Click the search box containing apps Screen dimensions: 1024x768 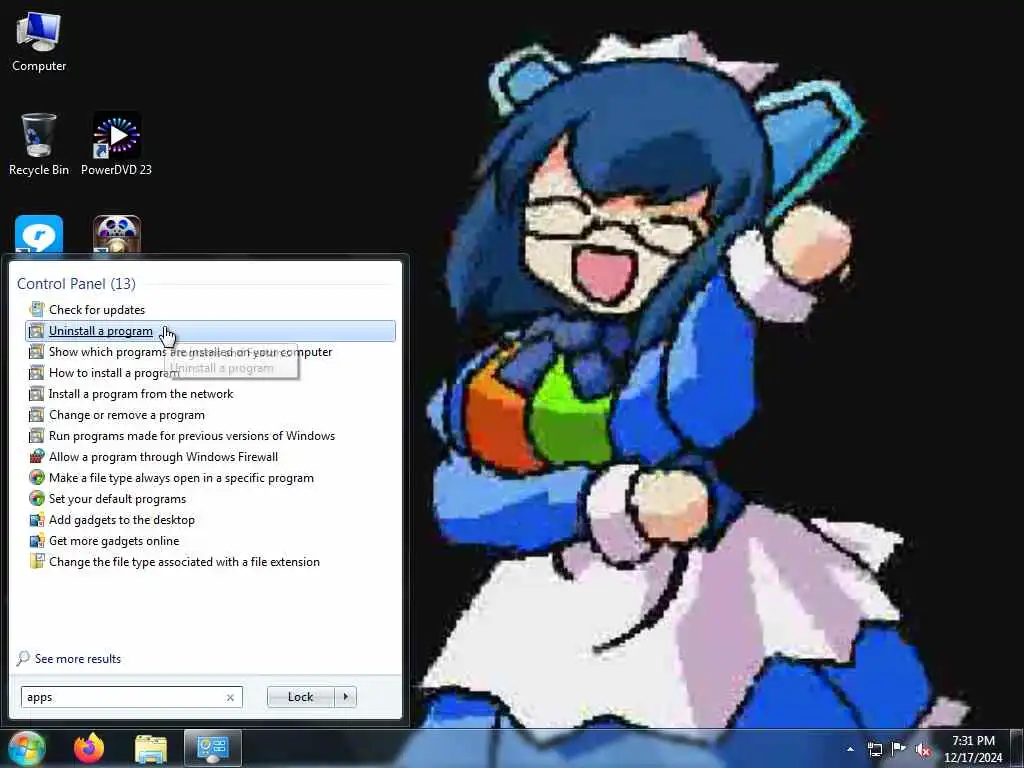(131, 697)
